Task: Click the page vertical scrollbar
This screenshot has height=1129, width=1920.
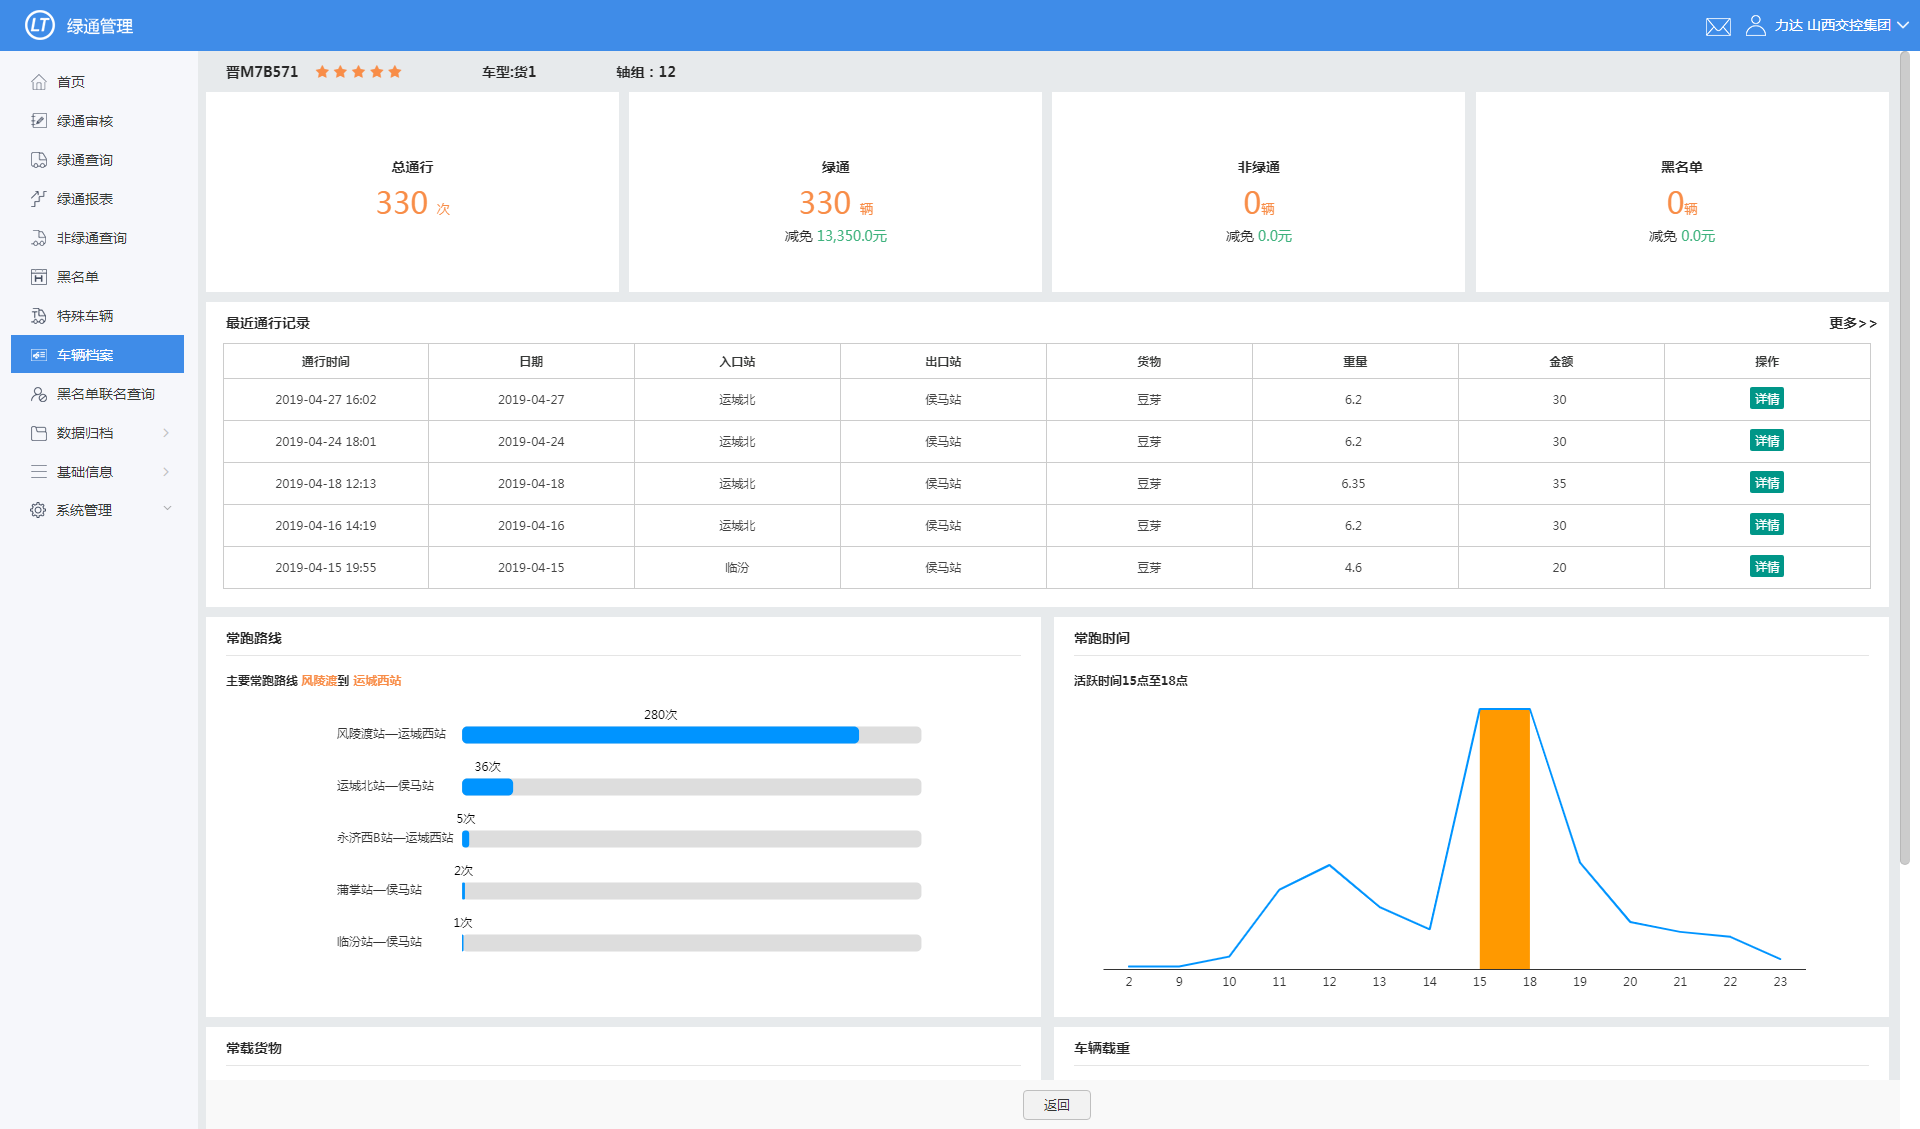Action: pyautogui.click(x=1905, y=460)
